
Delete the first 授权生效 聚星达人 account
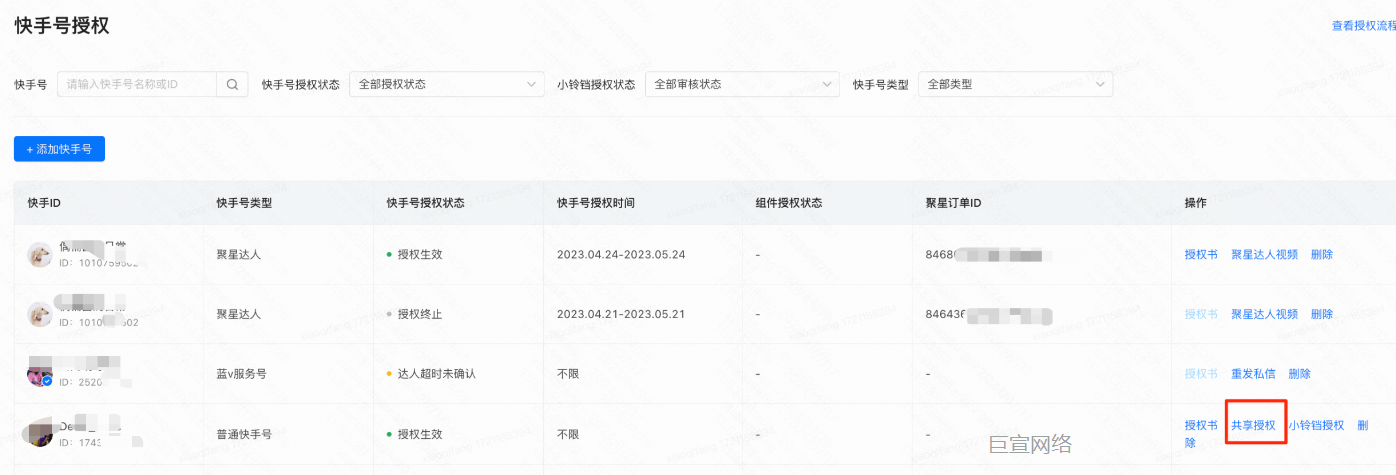[1321, 255]
